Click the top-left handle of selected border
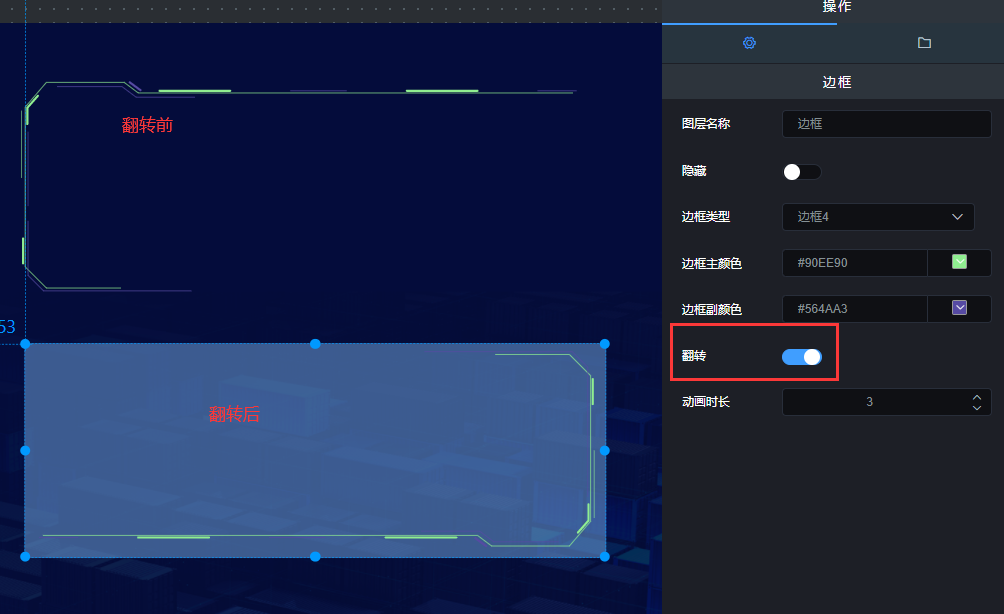This screenshot has width=1004, height=614. 25,344
